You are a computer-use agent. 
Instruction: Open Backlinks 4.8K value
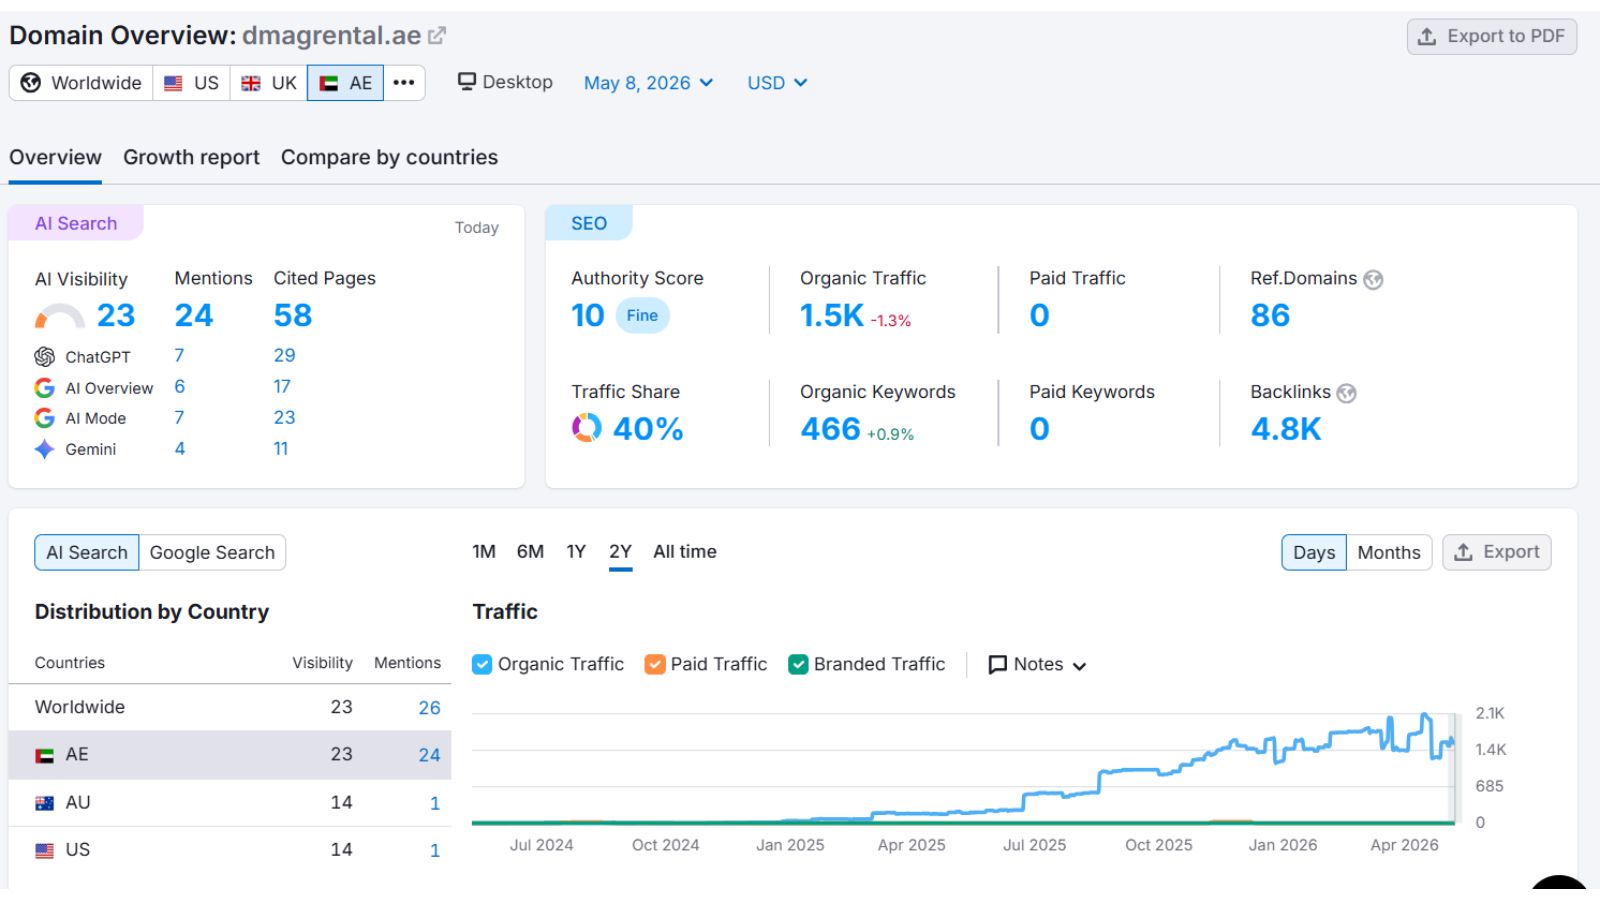click(x=1286, y=429)
